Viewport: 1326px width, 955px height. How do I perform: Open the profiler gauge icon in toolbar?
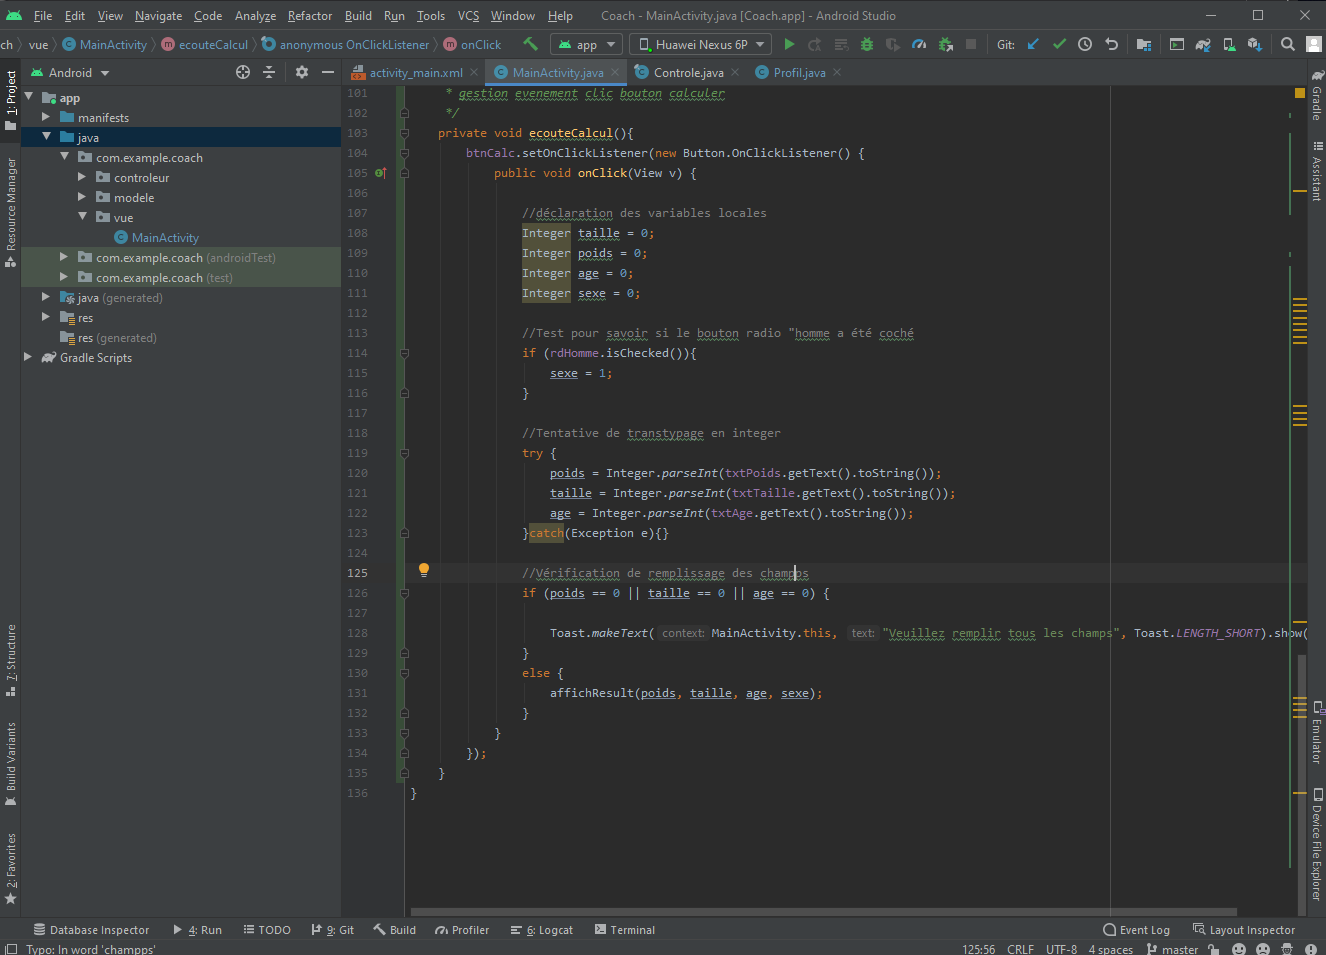(919, 44)
